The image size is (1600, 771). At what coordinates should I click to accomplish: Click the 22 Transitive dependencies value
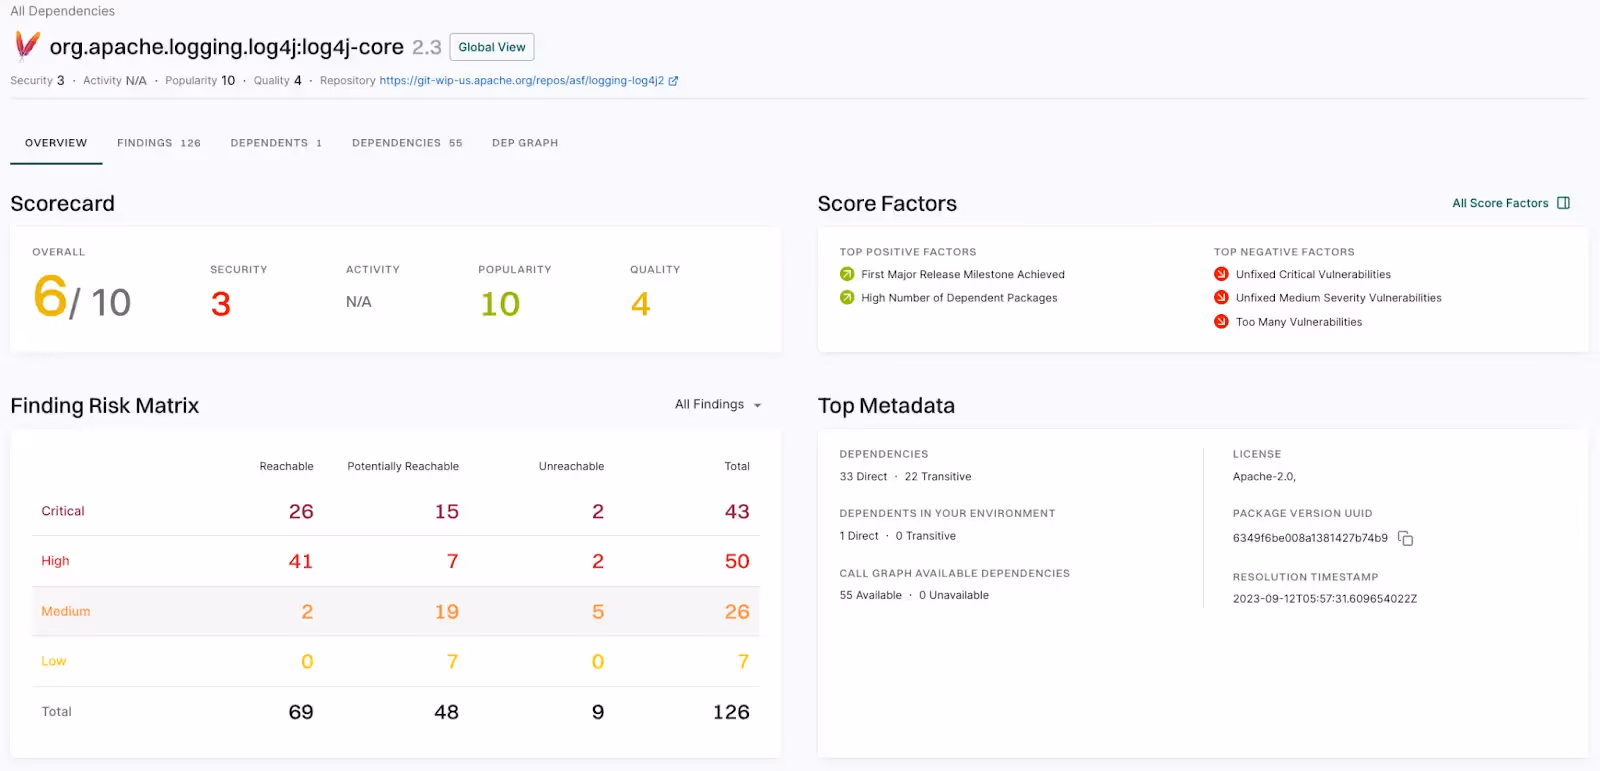click(x=938, y=477)
